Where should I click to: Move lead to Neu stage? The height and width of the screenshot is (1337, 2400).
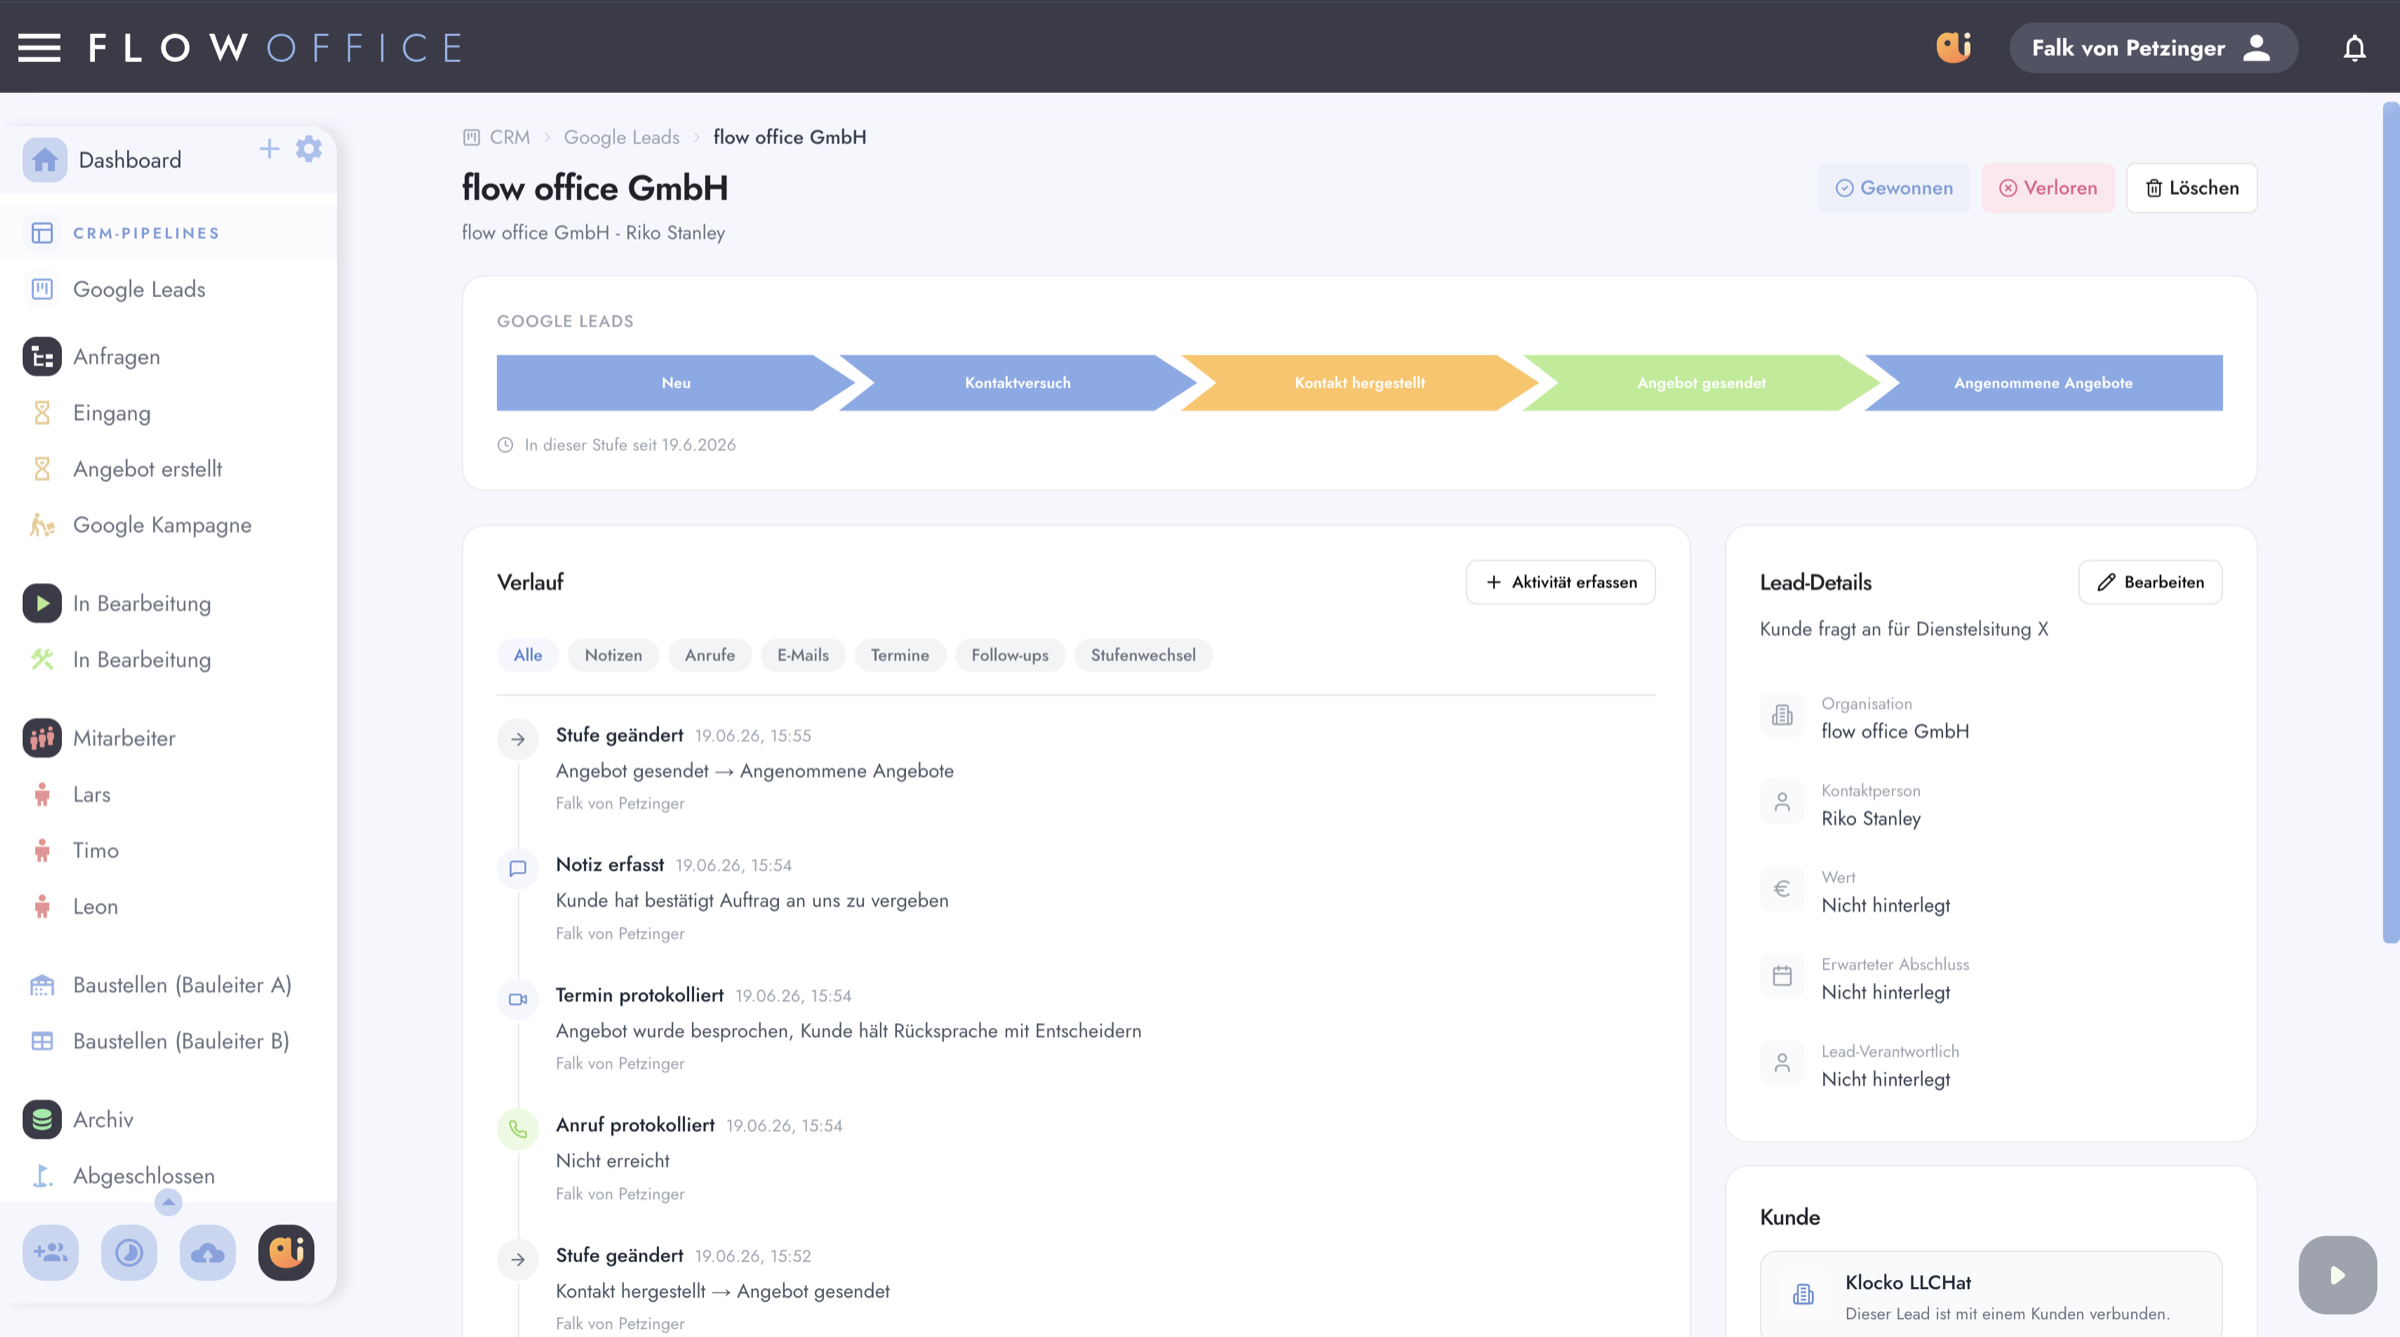coord(675,383)
